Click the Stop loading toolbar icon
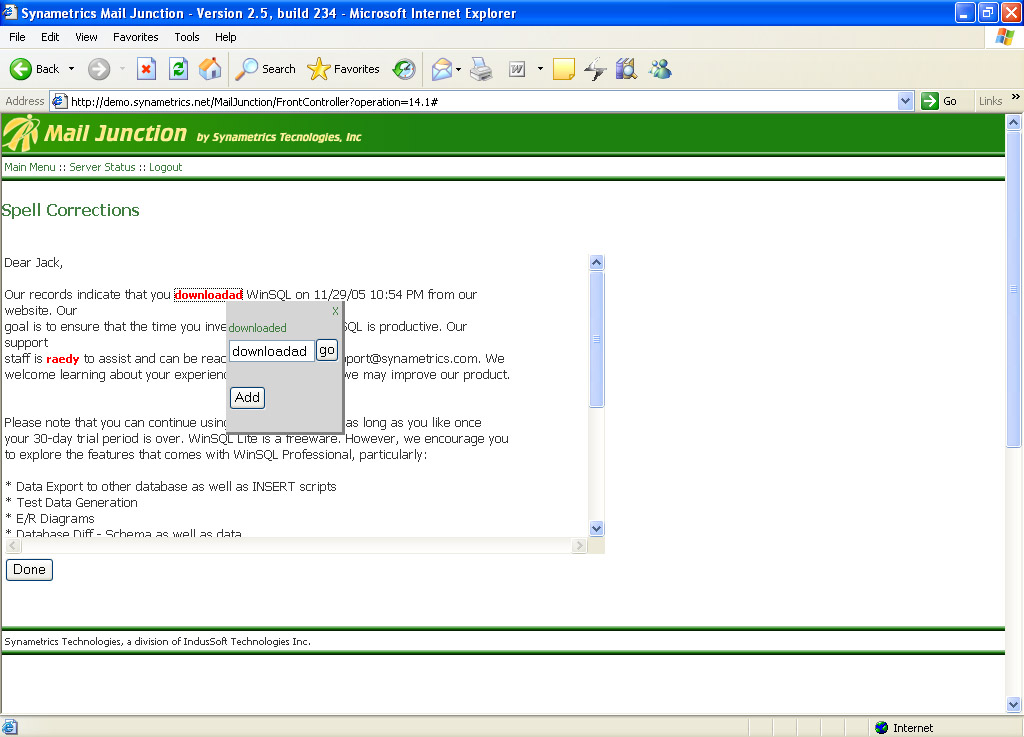Viewport: 1024px width, 737px height. pos(146,69)
